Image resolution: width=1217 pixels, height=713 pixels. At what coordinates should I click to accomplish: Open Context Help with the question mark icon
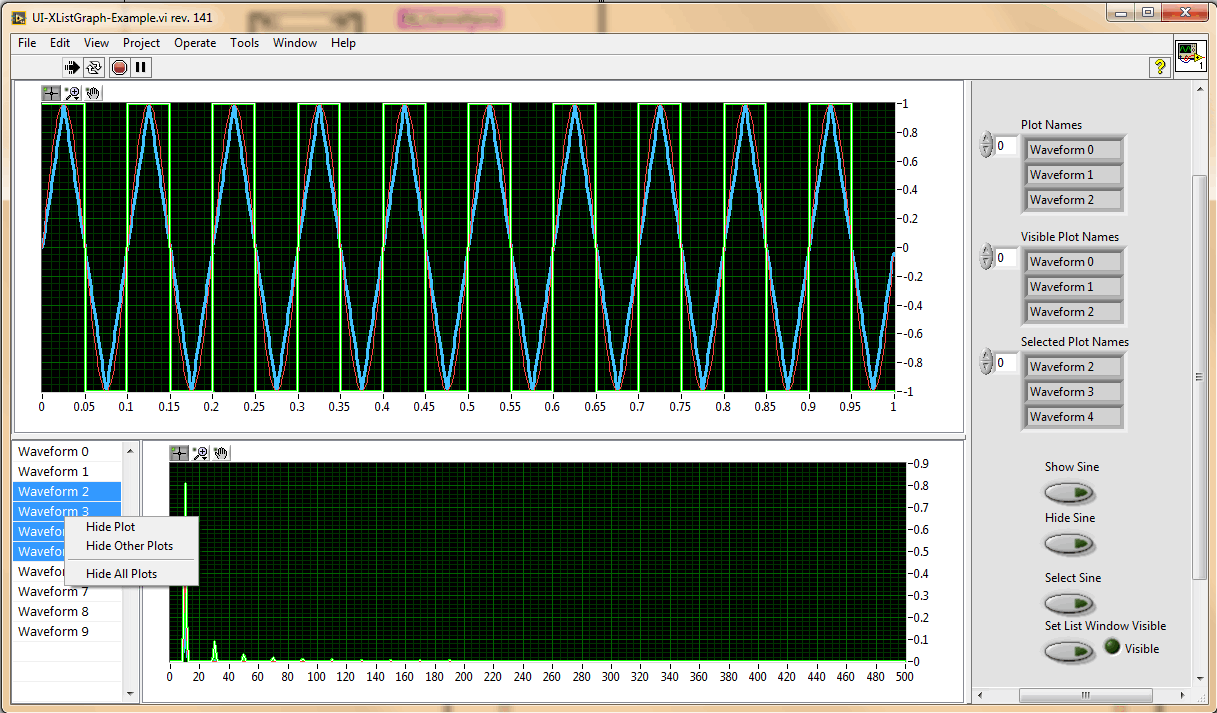[1160, 67]
